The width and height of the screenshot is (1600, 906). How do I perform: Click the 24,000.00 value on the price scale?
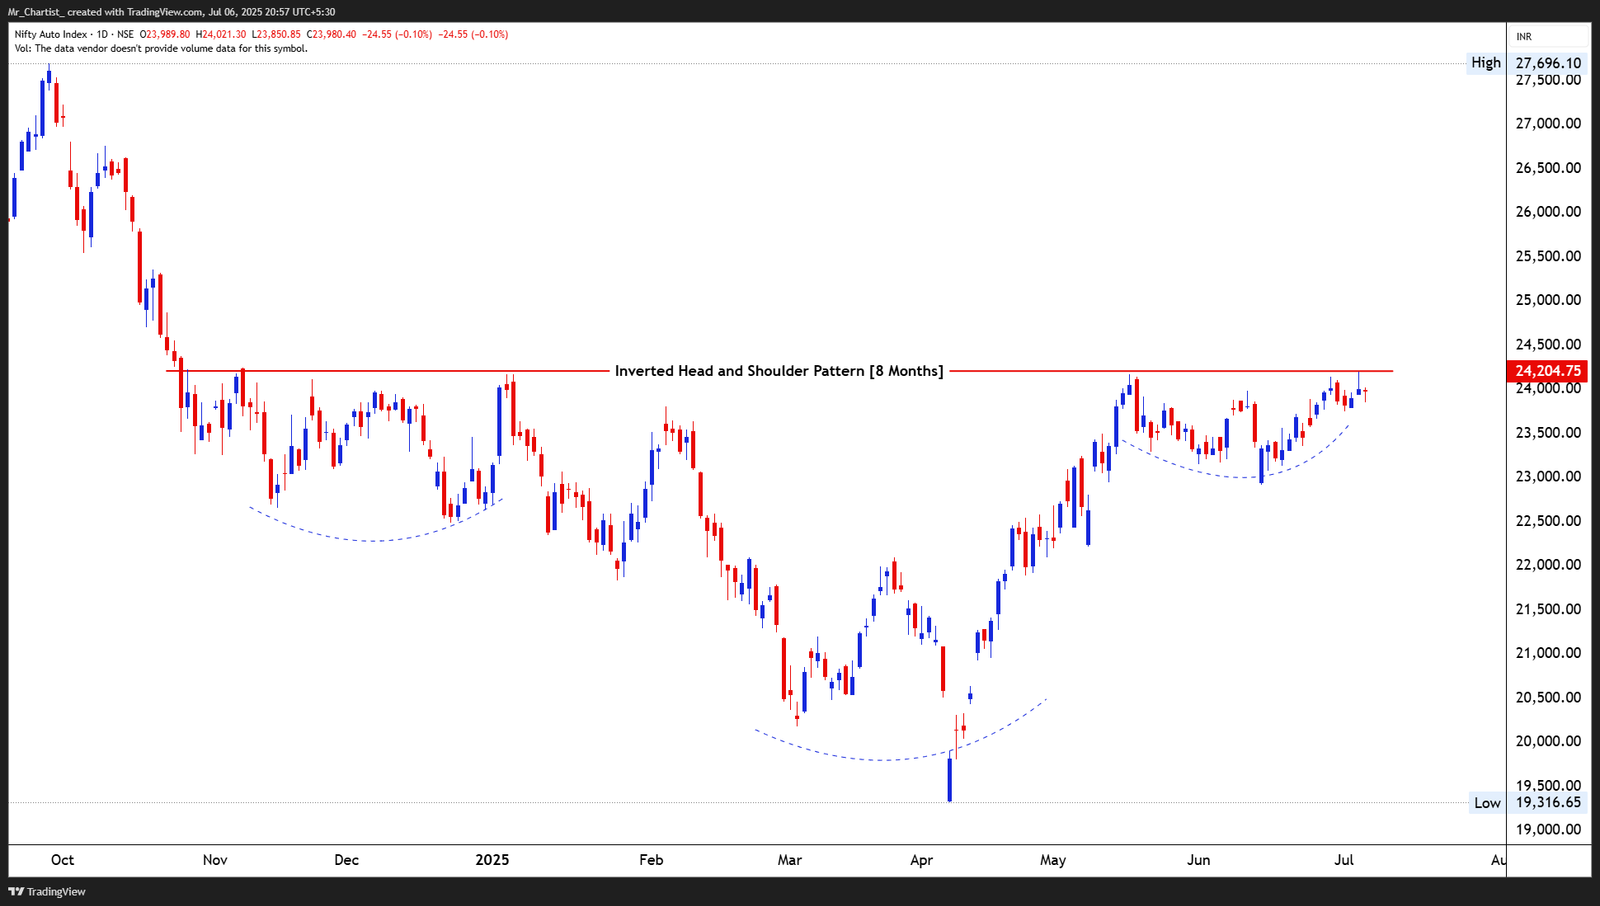(x=1546, y=388)
